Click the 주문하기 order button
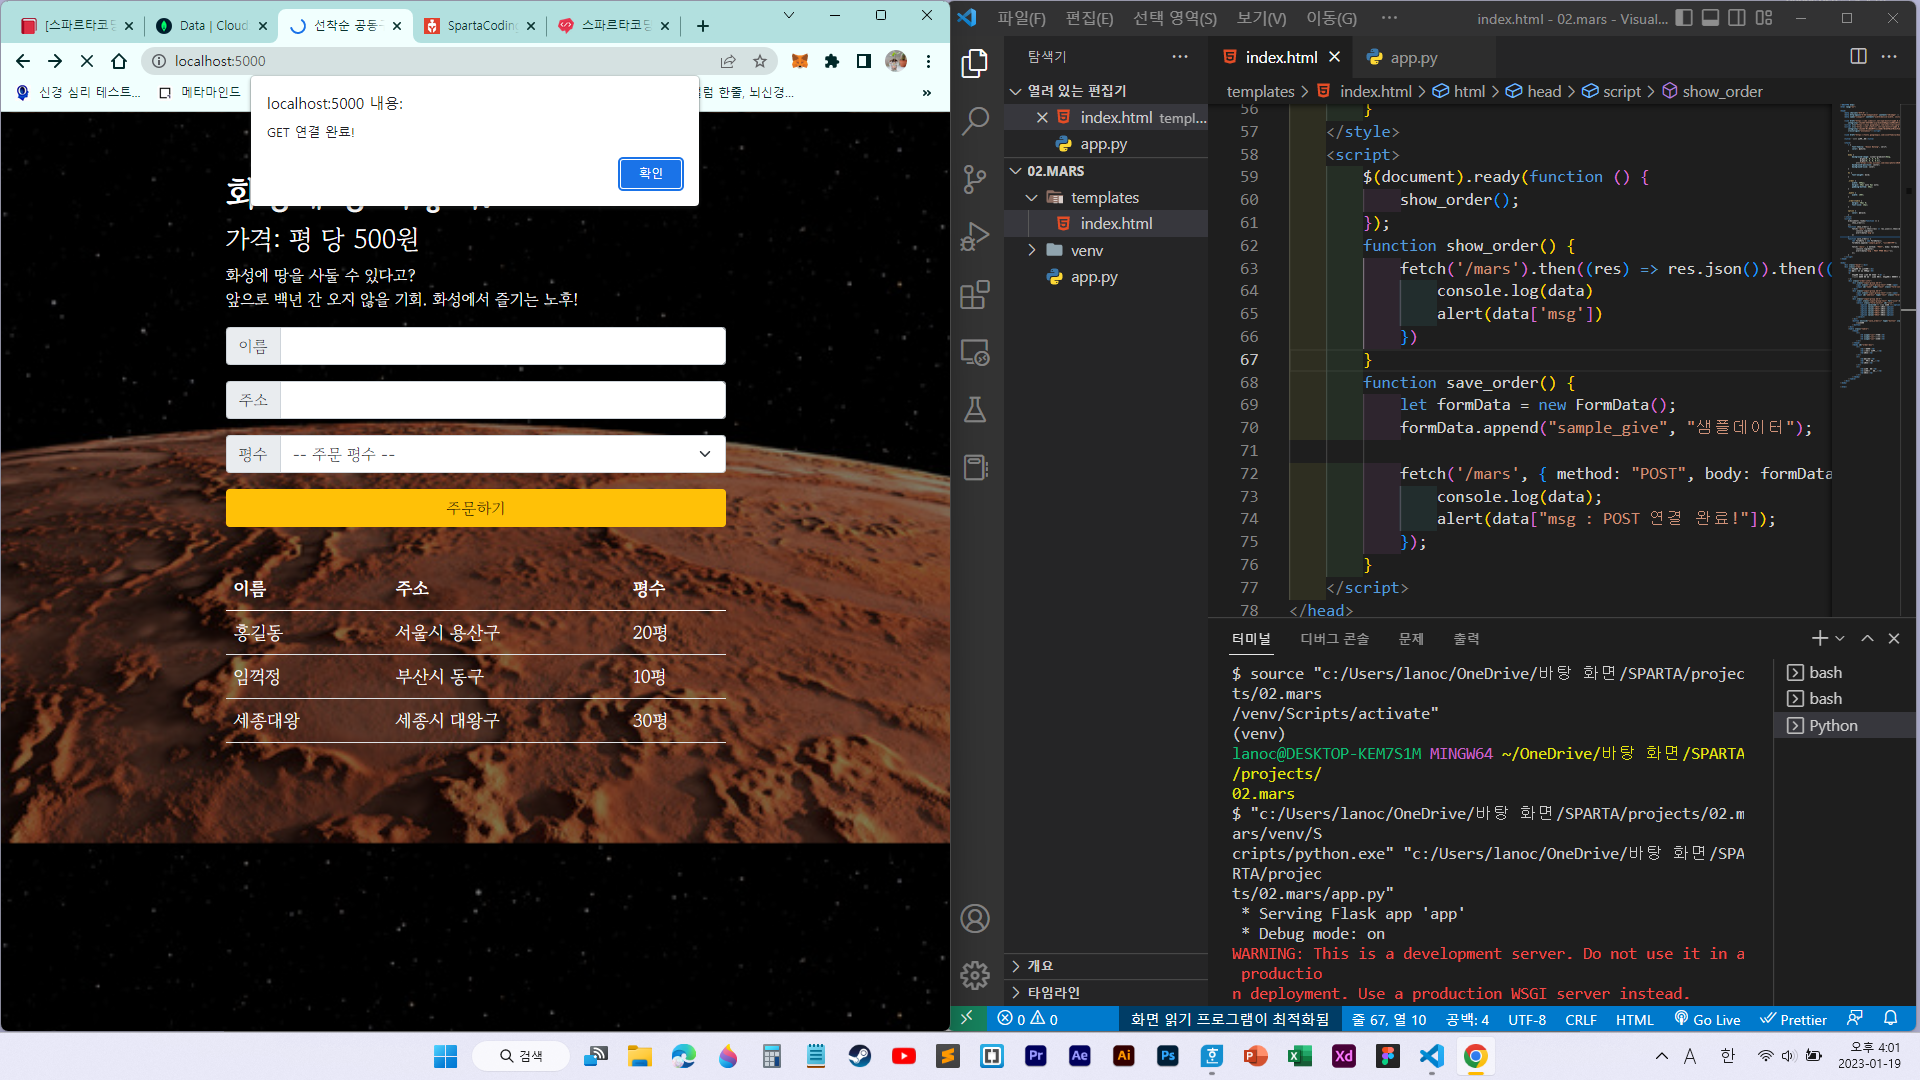 476,508
